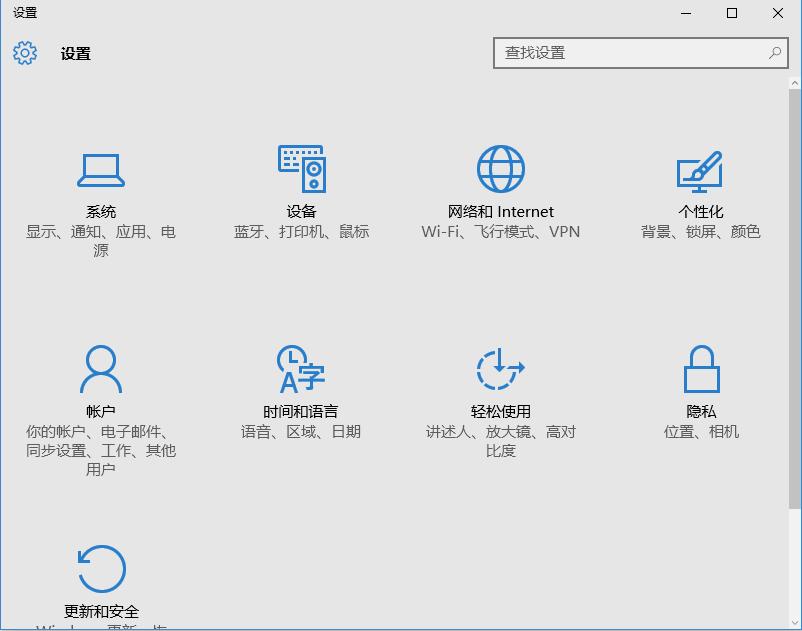This screenshot has width=802, height=631.
Task: Open 更新和安全 settings
Action: (100, 590)
